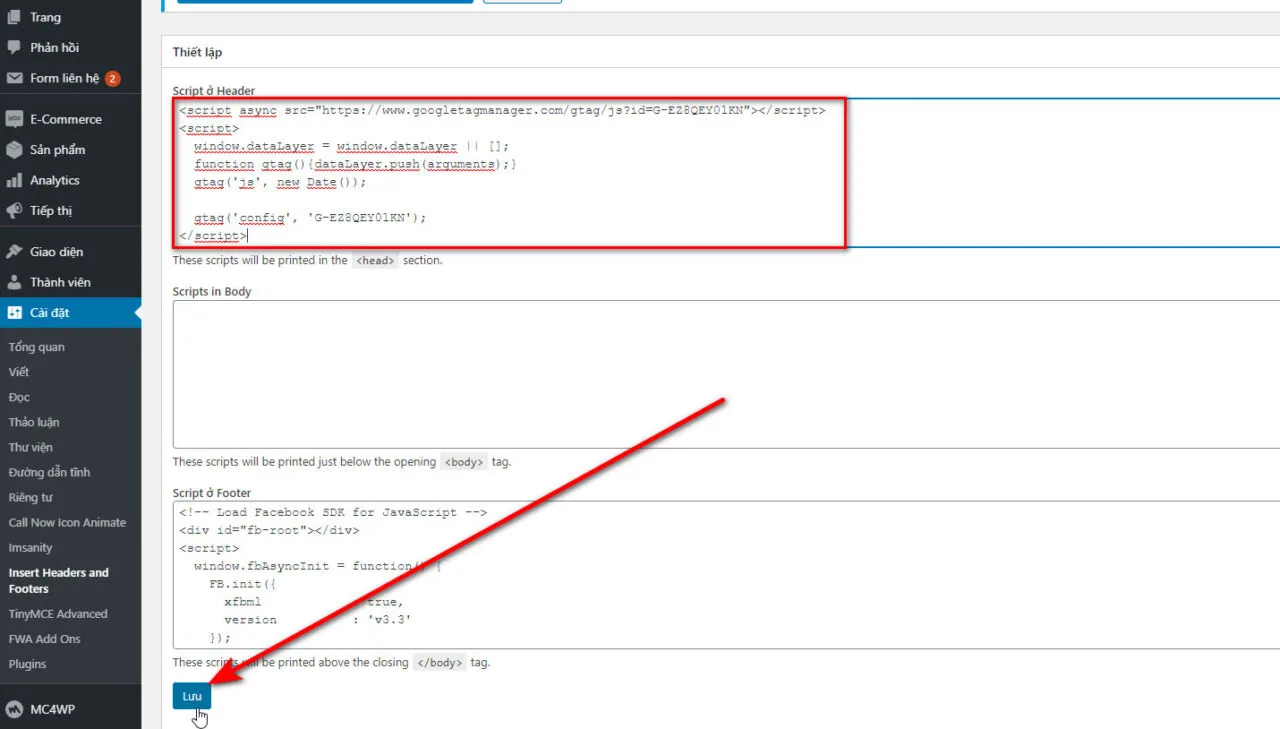Go to Thư viện settings page
1280x729 pixels.
31,447
